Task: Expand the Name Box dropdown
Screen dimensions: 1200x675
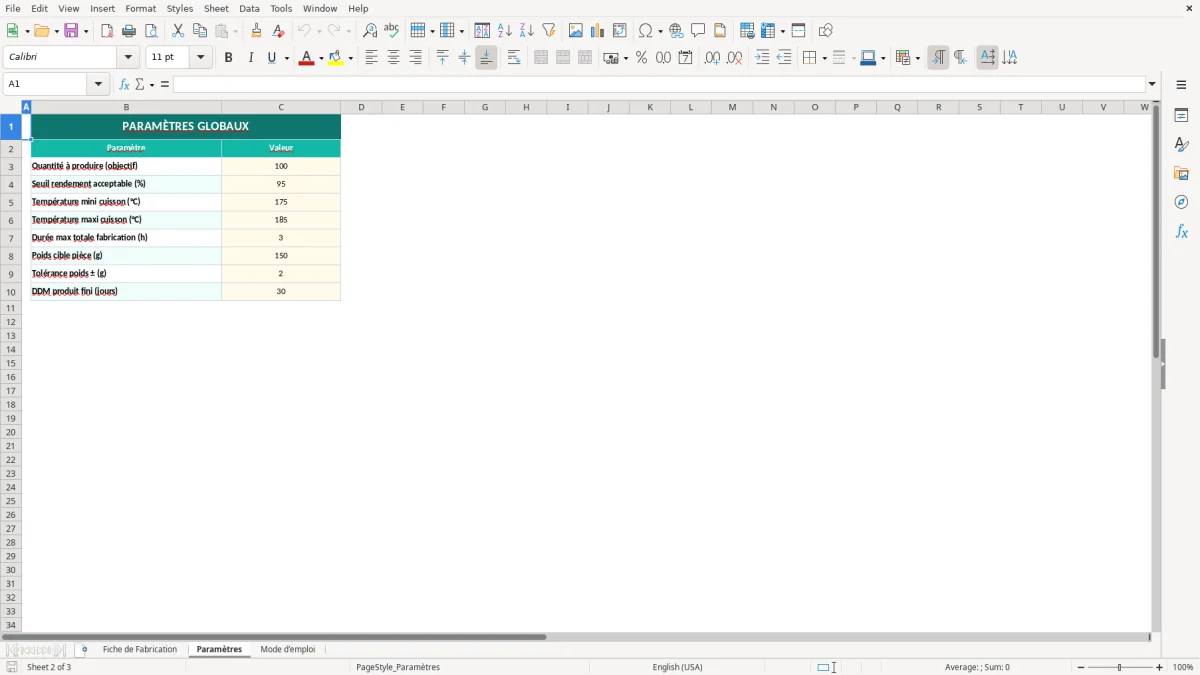Action: click(99, 84)
